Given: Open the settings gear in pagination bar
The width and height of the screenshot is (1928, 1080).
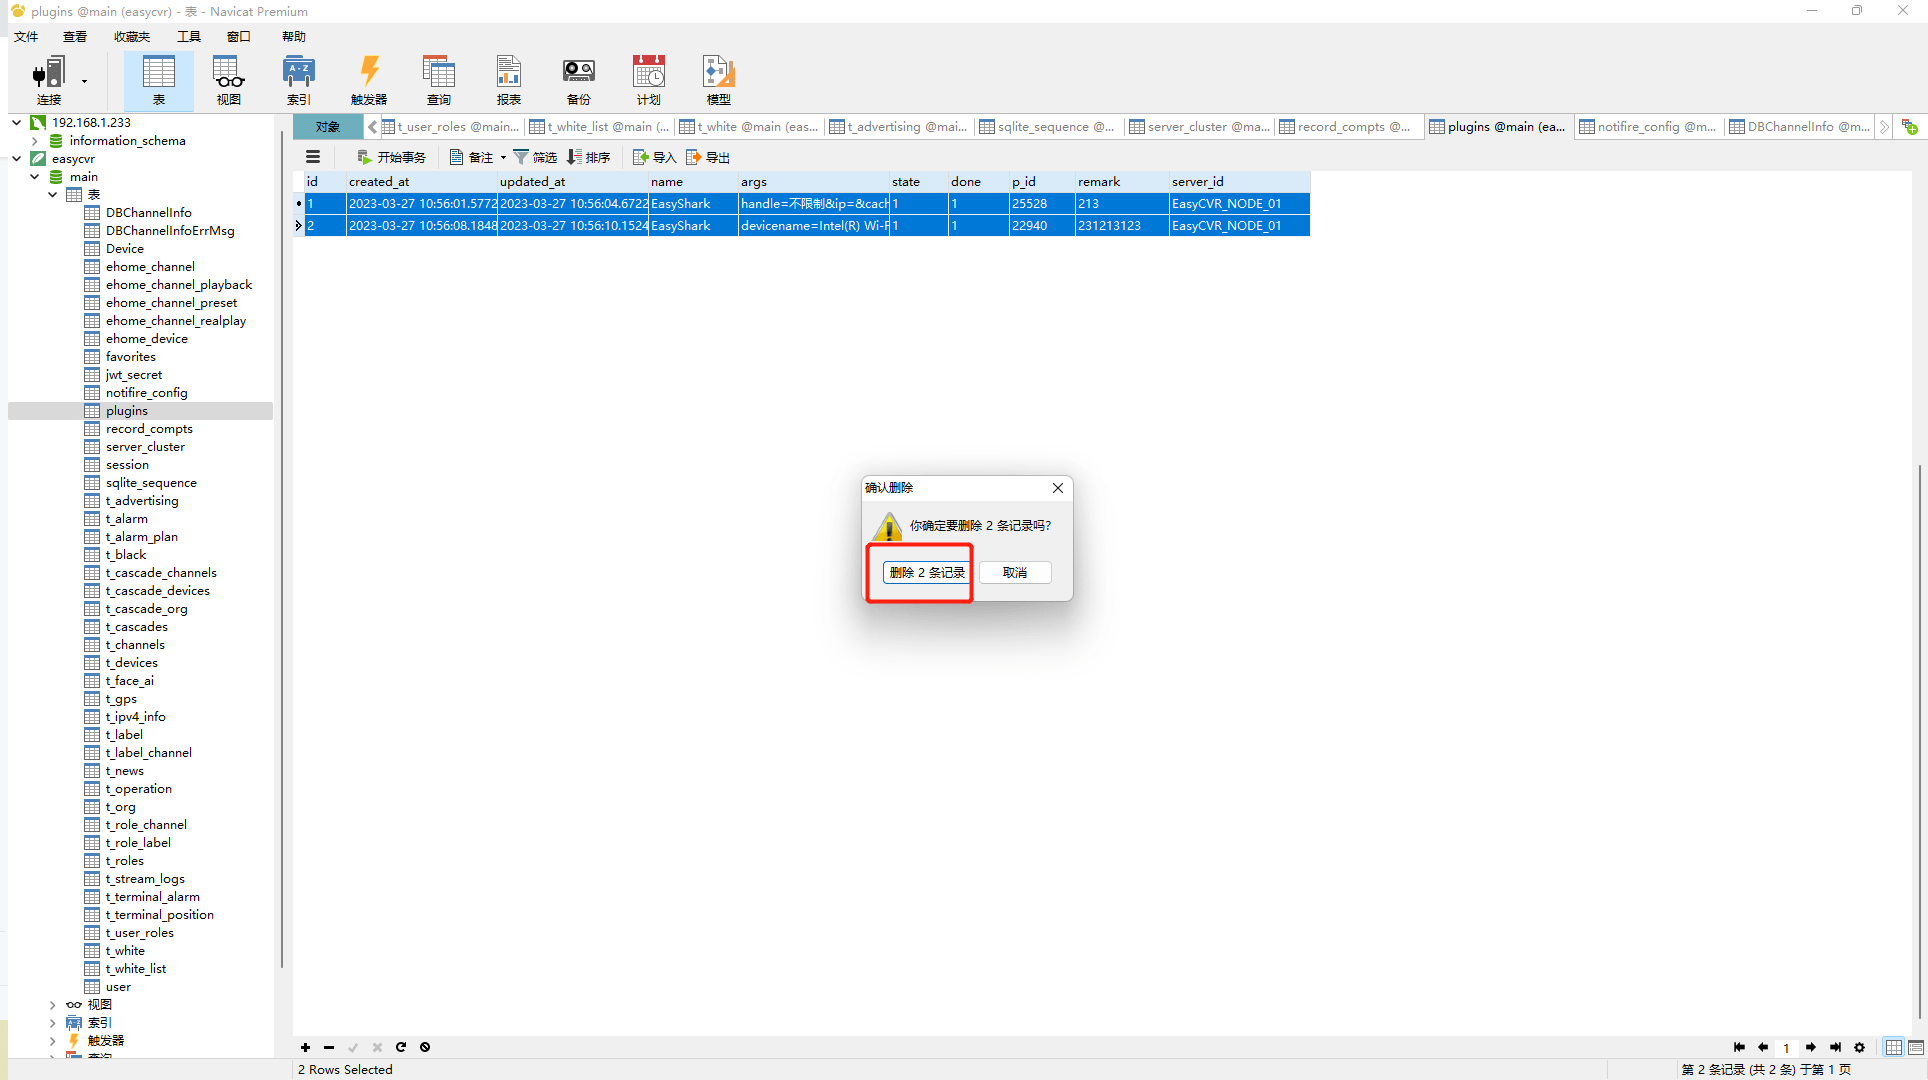Looking at the screenshot, I should [x=1859, y=1047].
